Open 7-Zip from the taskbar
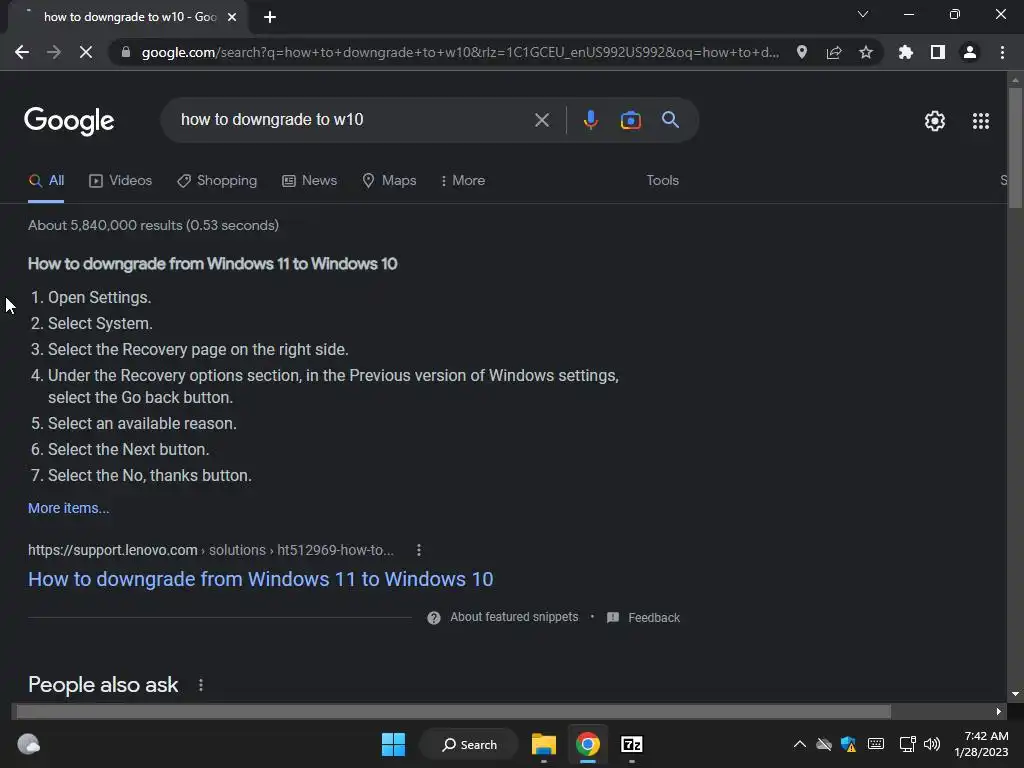Screen dimensions: 1024x768 632,744
